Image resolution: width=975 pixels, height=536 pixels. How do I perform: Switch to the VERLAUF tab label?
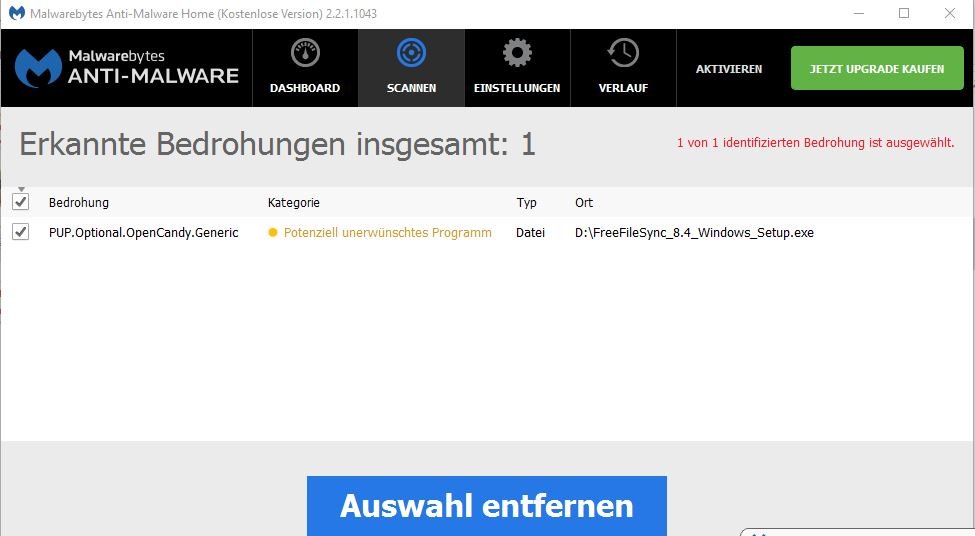tap(623, 88)
